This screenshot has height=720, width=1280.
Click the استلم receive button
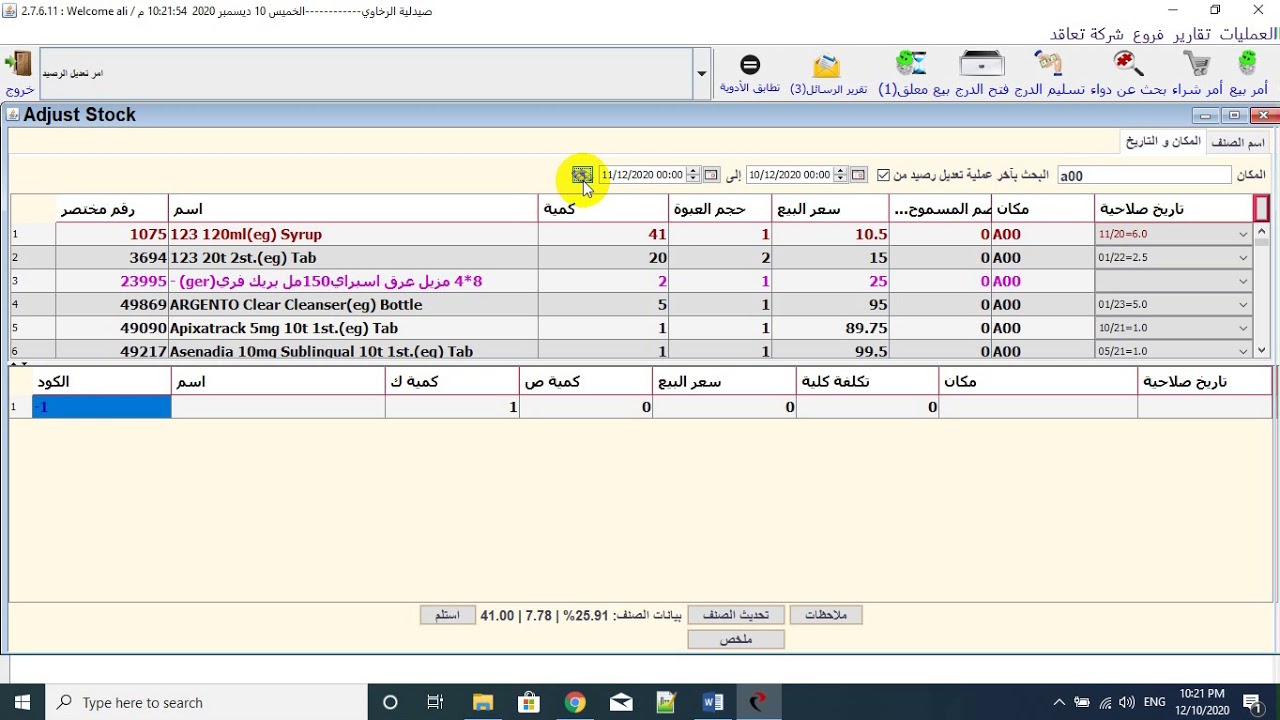coord(447,615)
